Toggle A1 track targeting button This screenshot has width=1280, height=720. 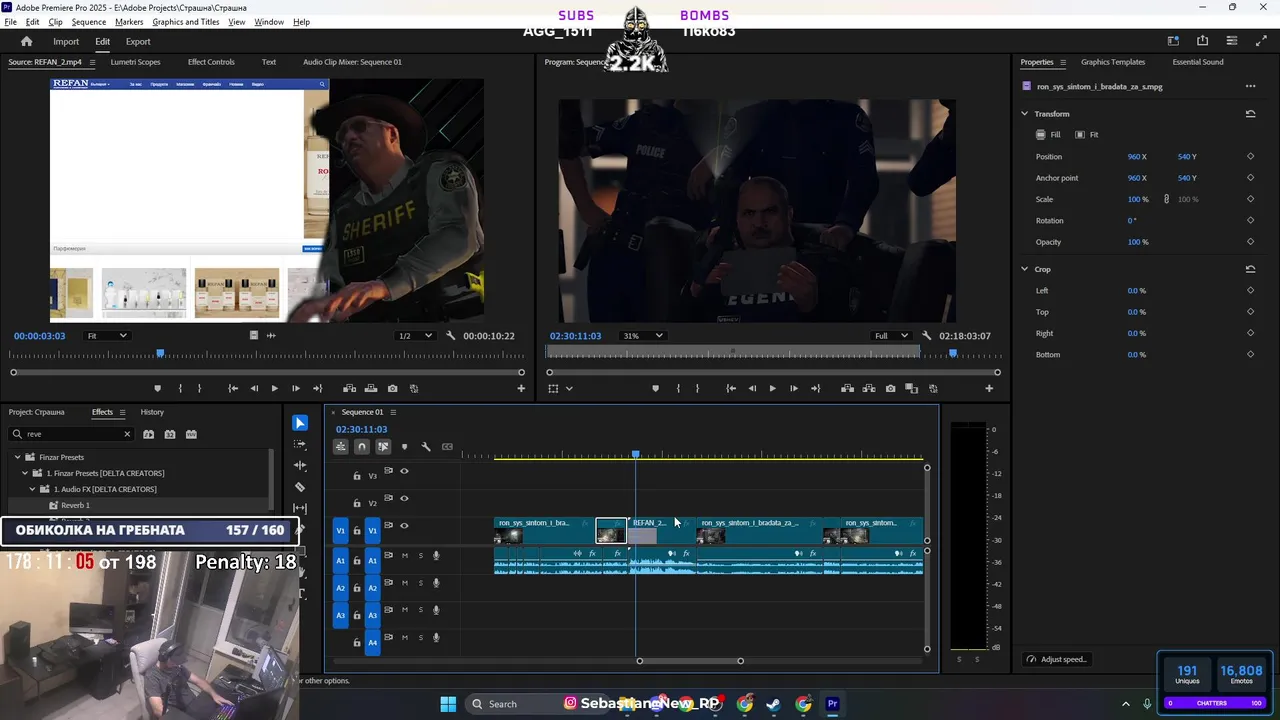pos(372,561)
